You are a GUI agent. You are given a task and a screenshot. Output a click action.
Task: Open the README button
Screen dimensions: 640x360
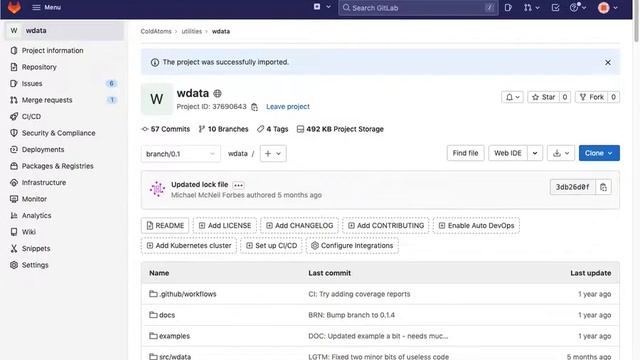click(165, 225)
